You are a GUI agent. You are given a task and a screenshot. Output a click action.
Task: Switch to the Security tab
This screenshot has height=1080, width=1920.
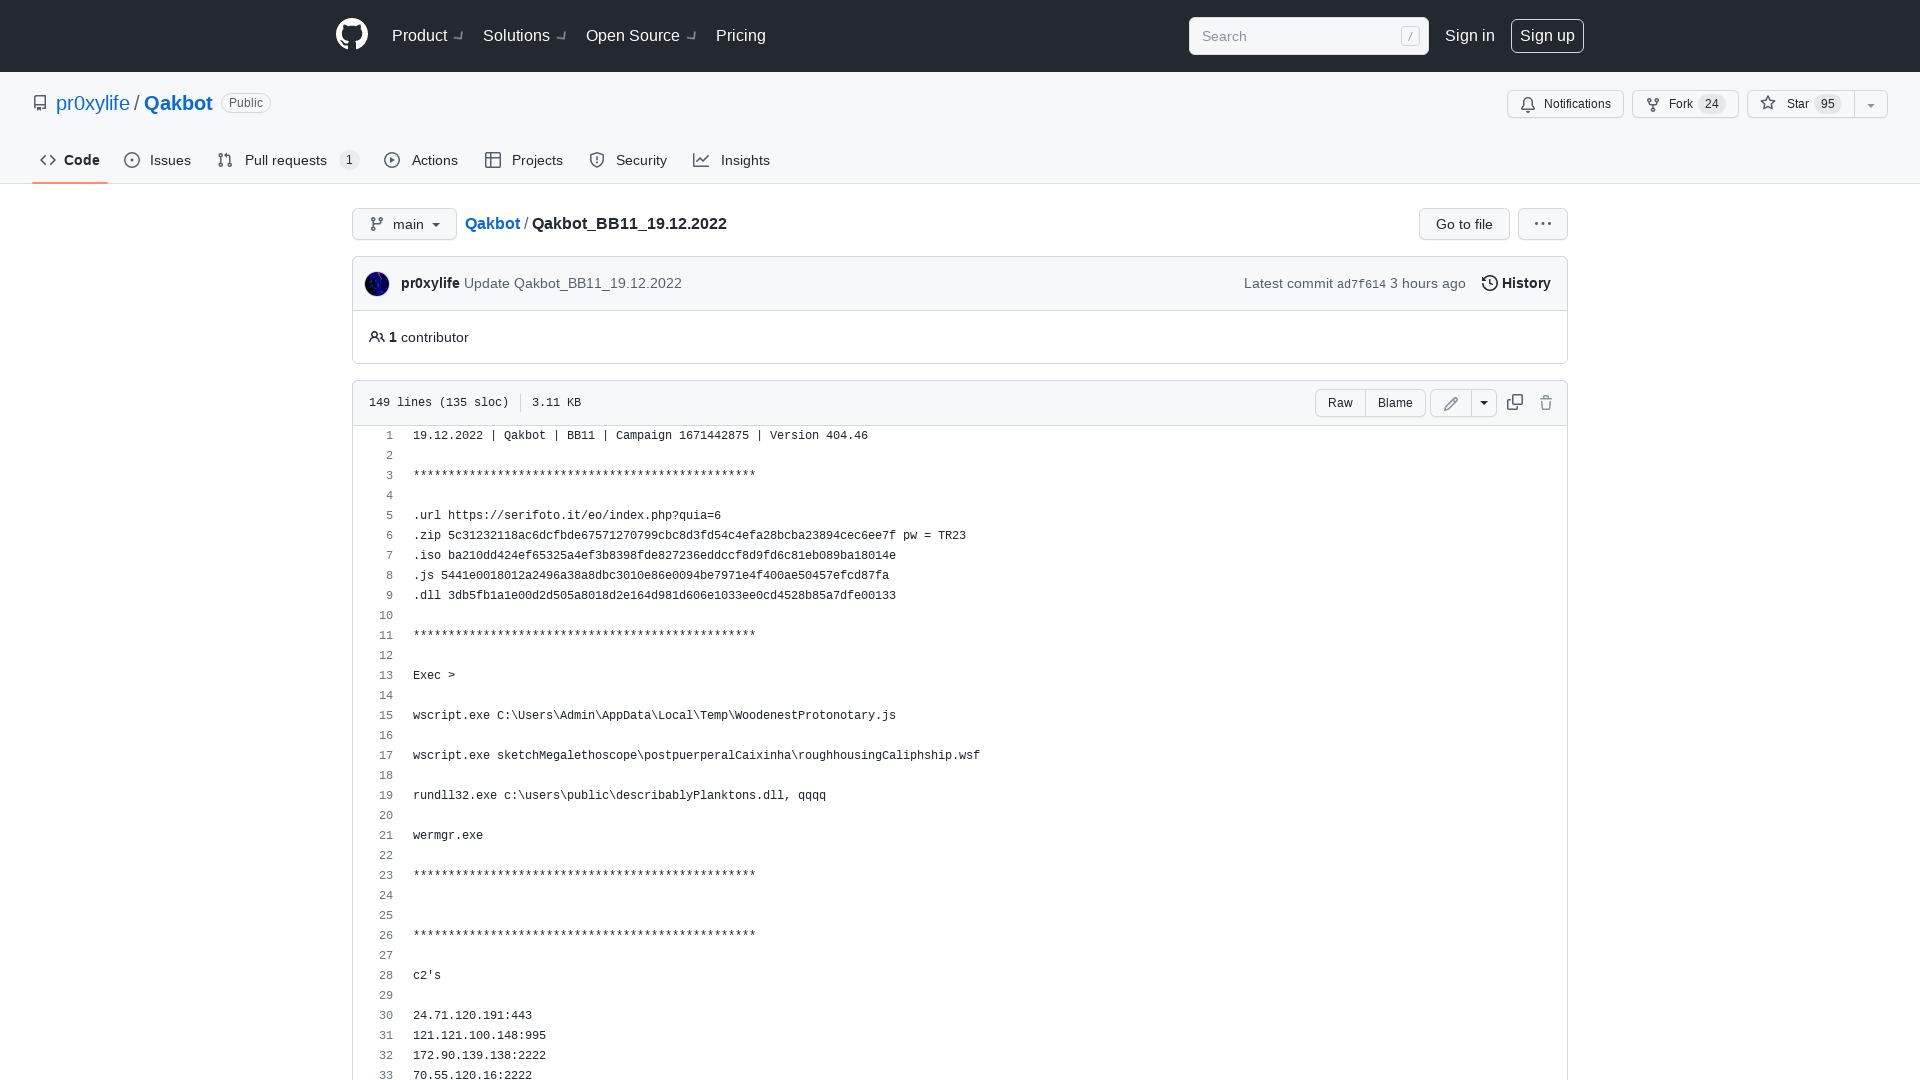point(626,160)
